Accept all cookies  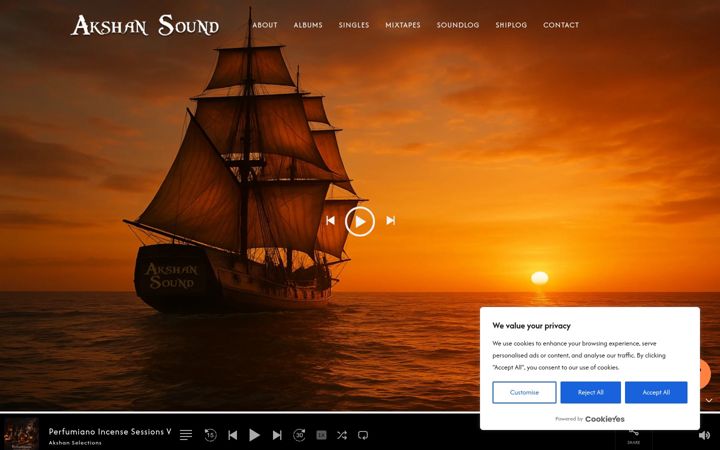click(x=656, y=393)
